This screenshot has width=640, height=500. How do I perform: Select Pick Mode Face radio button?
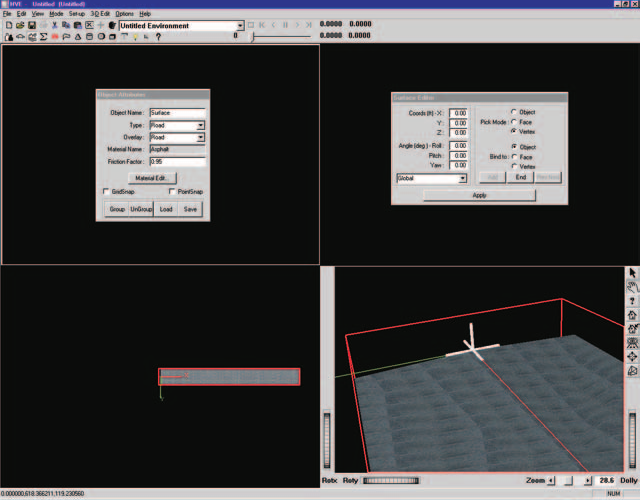click(x=514, y=122)
